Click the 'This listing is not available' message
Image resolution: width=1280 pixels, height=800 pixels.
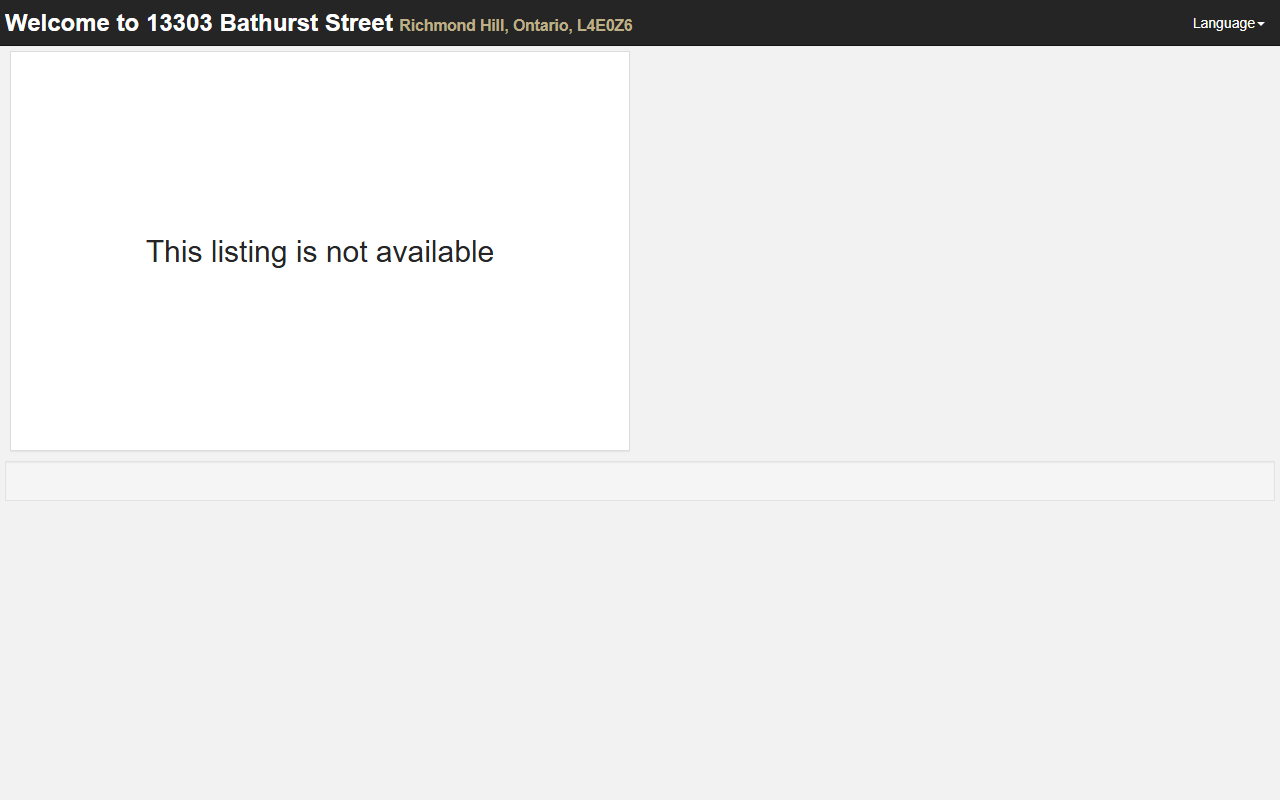pyautogui.click(x=320, y=251)
